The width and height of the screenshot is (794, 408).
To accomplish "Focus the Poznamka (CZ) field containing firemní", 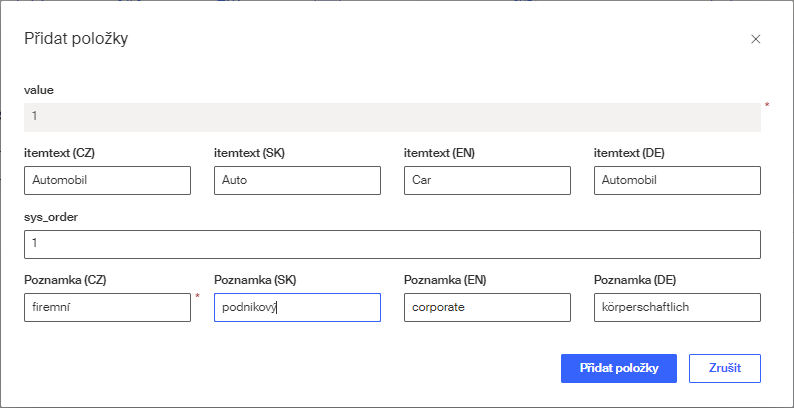I will tap(107, 307).
